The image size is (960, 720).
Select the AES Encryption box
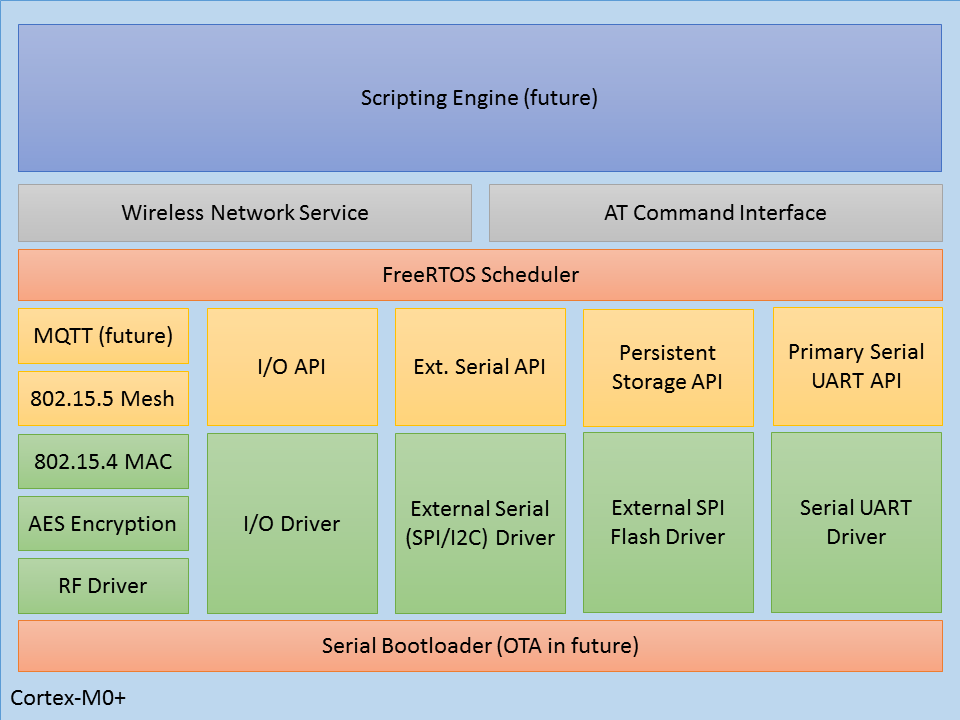(x=103, y=523)
